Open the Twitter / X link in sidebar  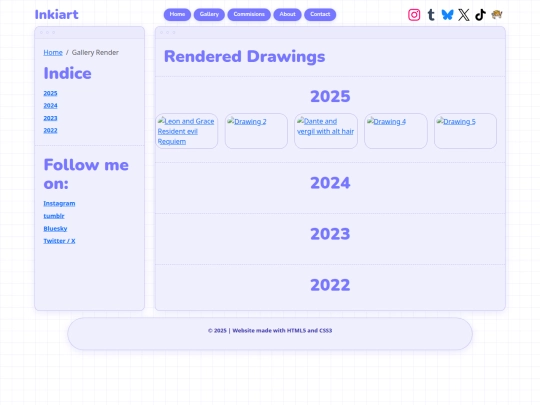(59, 241)
